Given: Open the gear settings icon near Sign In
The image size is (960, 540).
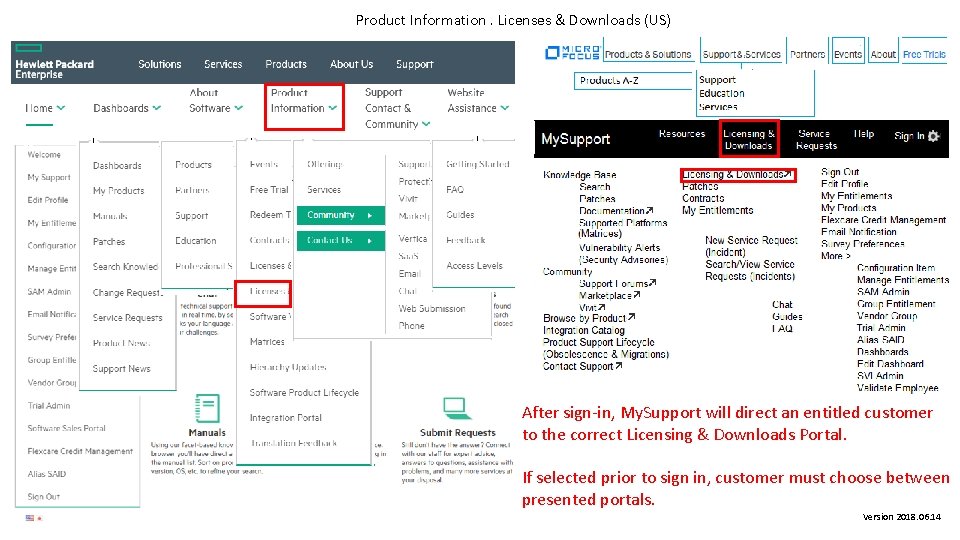Looking at the screenshot, I should (934, 136).
